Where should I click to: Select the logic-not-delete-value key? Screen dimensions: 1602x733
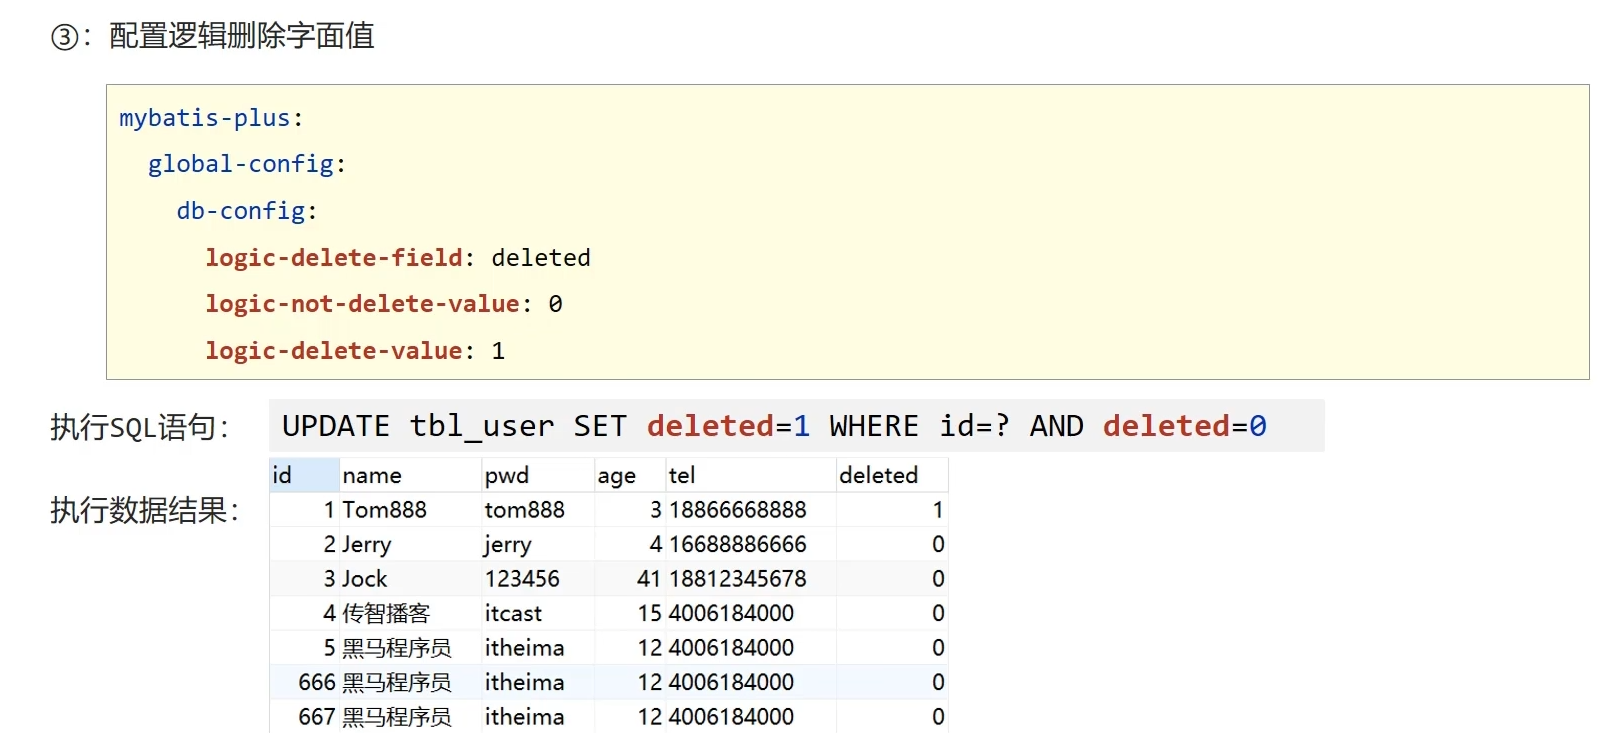coord(362,304)
